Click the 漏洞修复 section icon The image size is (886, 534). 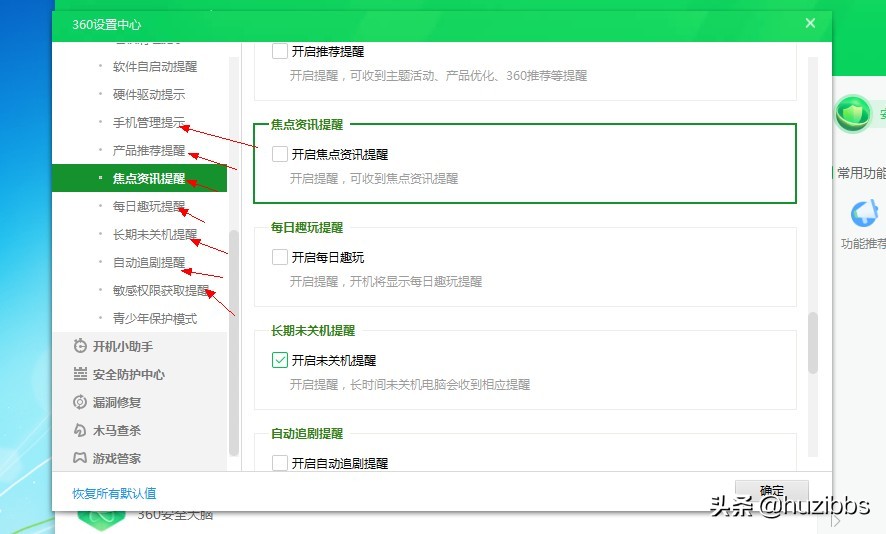(x=80, y=402)
